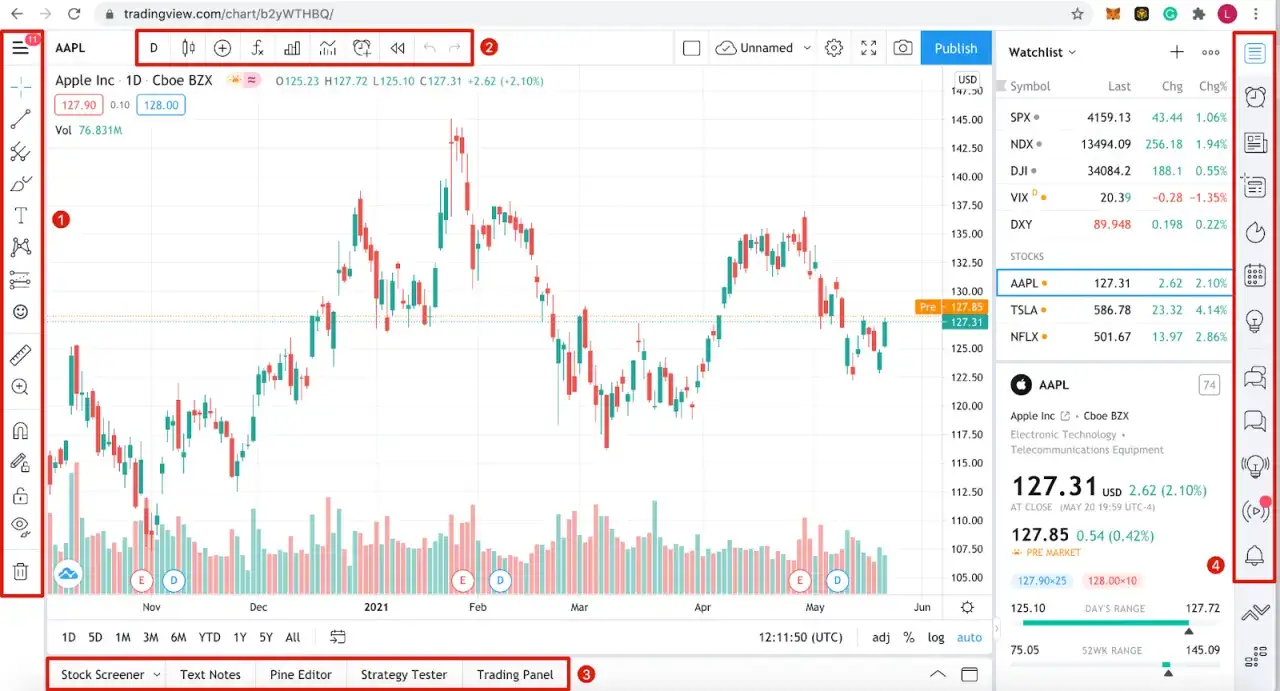The width and height of the screenshot is (1280, 691).
Task: Open the D interval dropdown
Action: pos(153,47)
